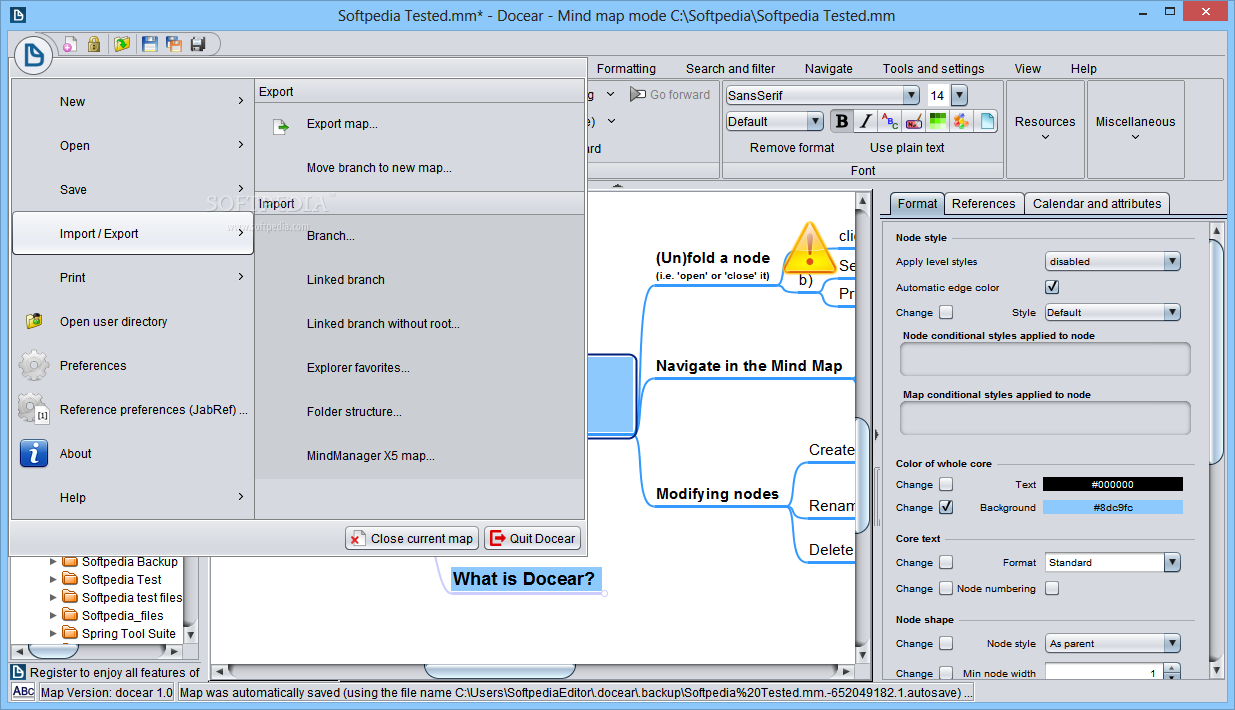
Task: Click the colored ABC text color icon
Action: (889, 121)
